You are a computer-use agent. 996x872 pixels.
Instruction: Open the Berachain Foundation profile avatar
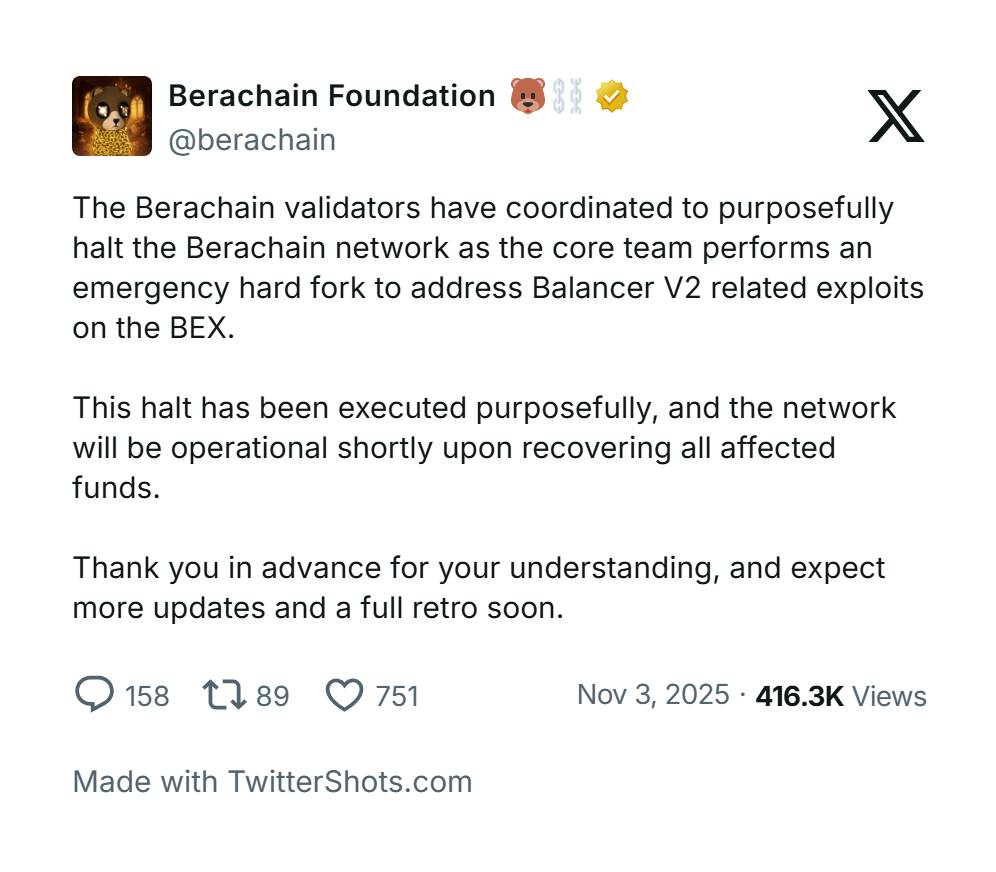(112, 117)
